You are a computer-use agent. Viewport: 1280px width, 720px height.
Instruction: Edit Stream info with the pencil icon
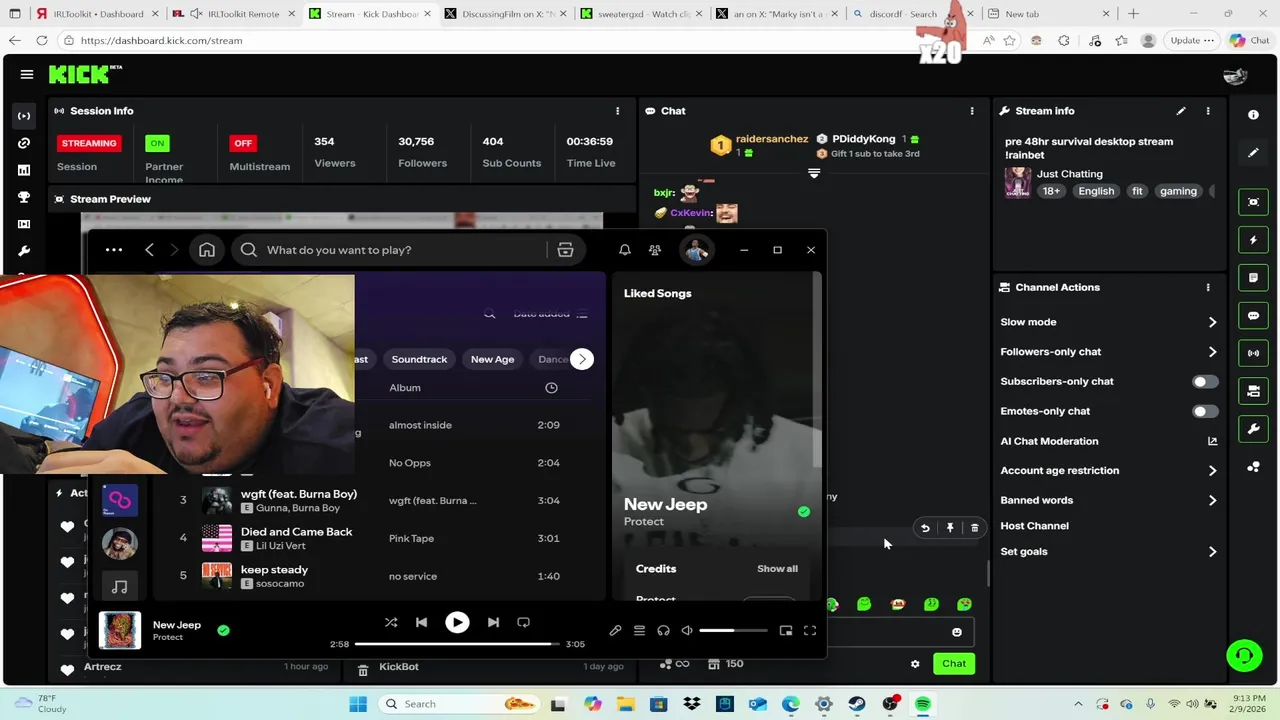click(1181, 111)
